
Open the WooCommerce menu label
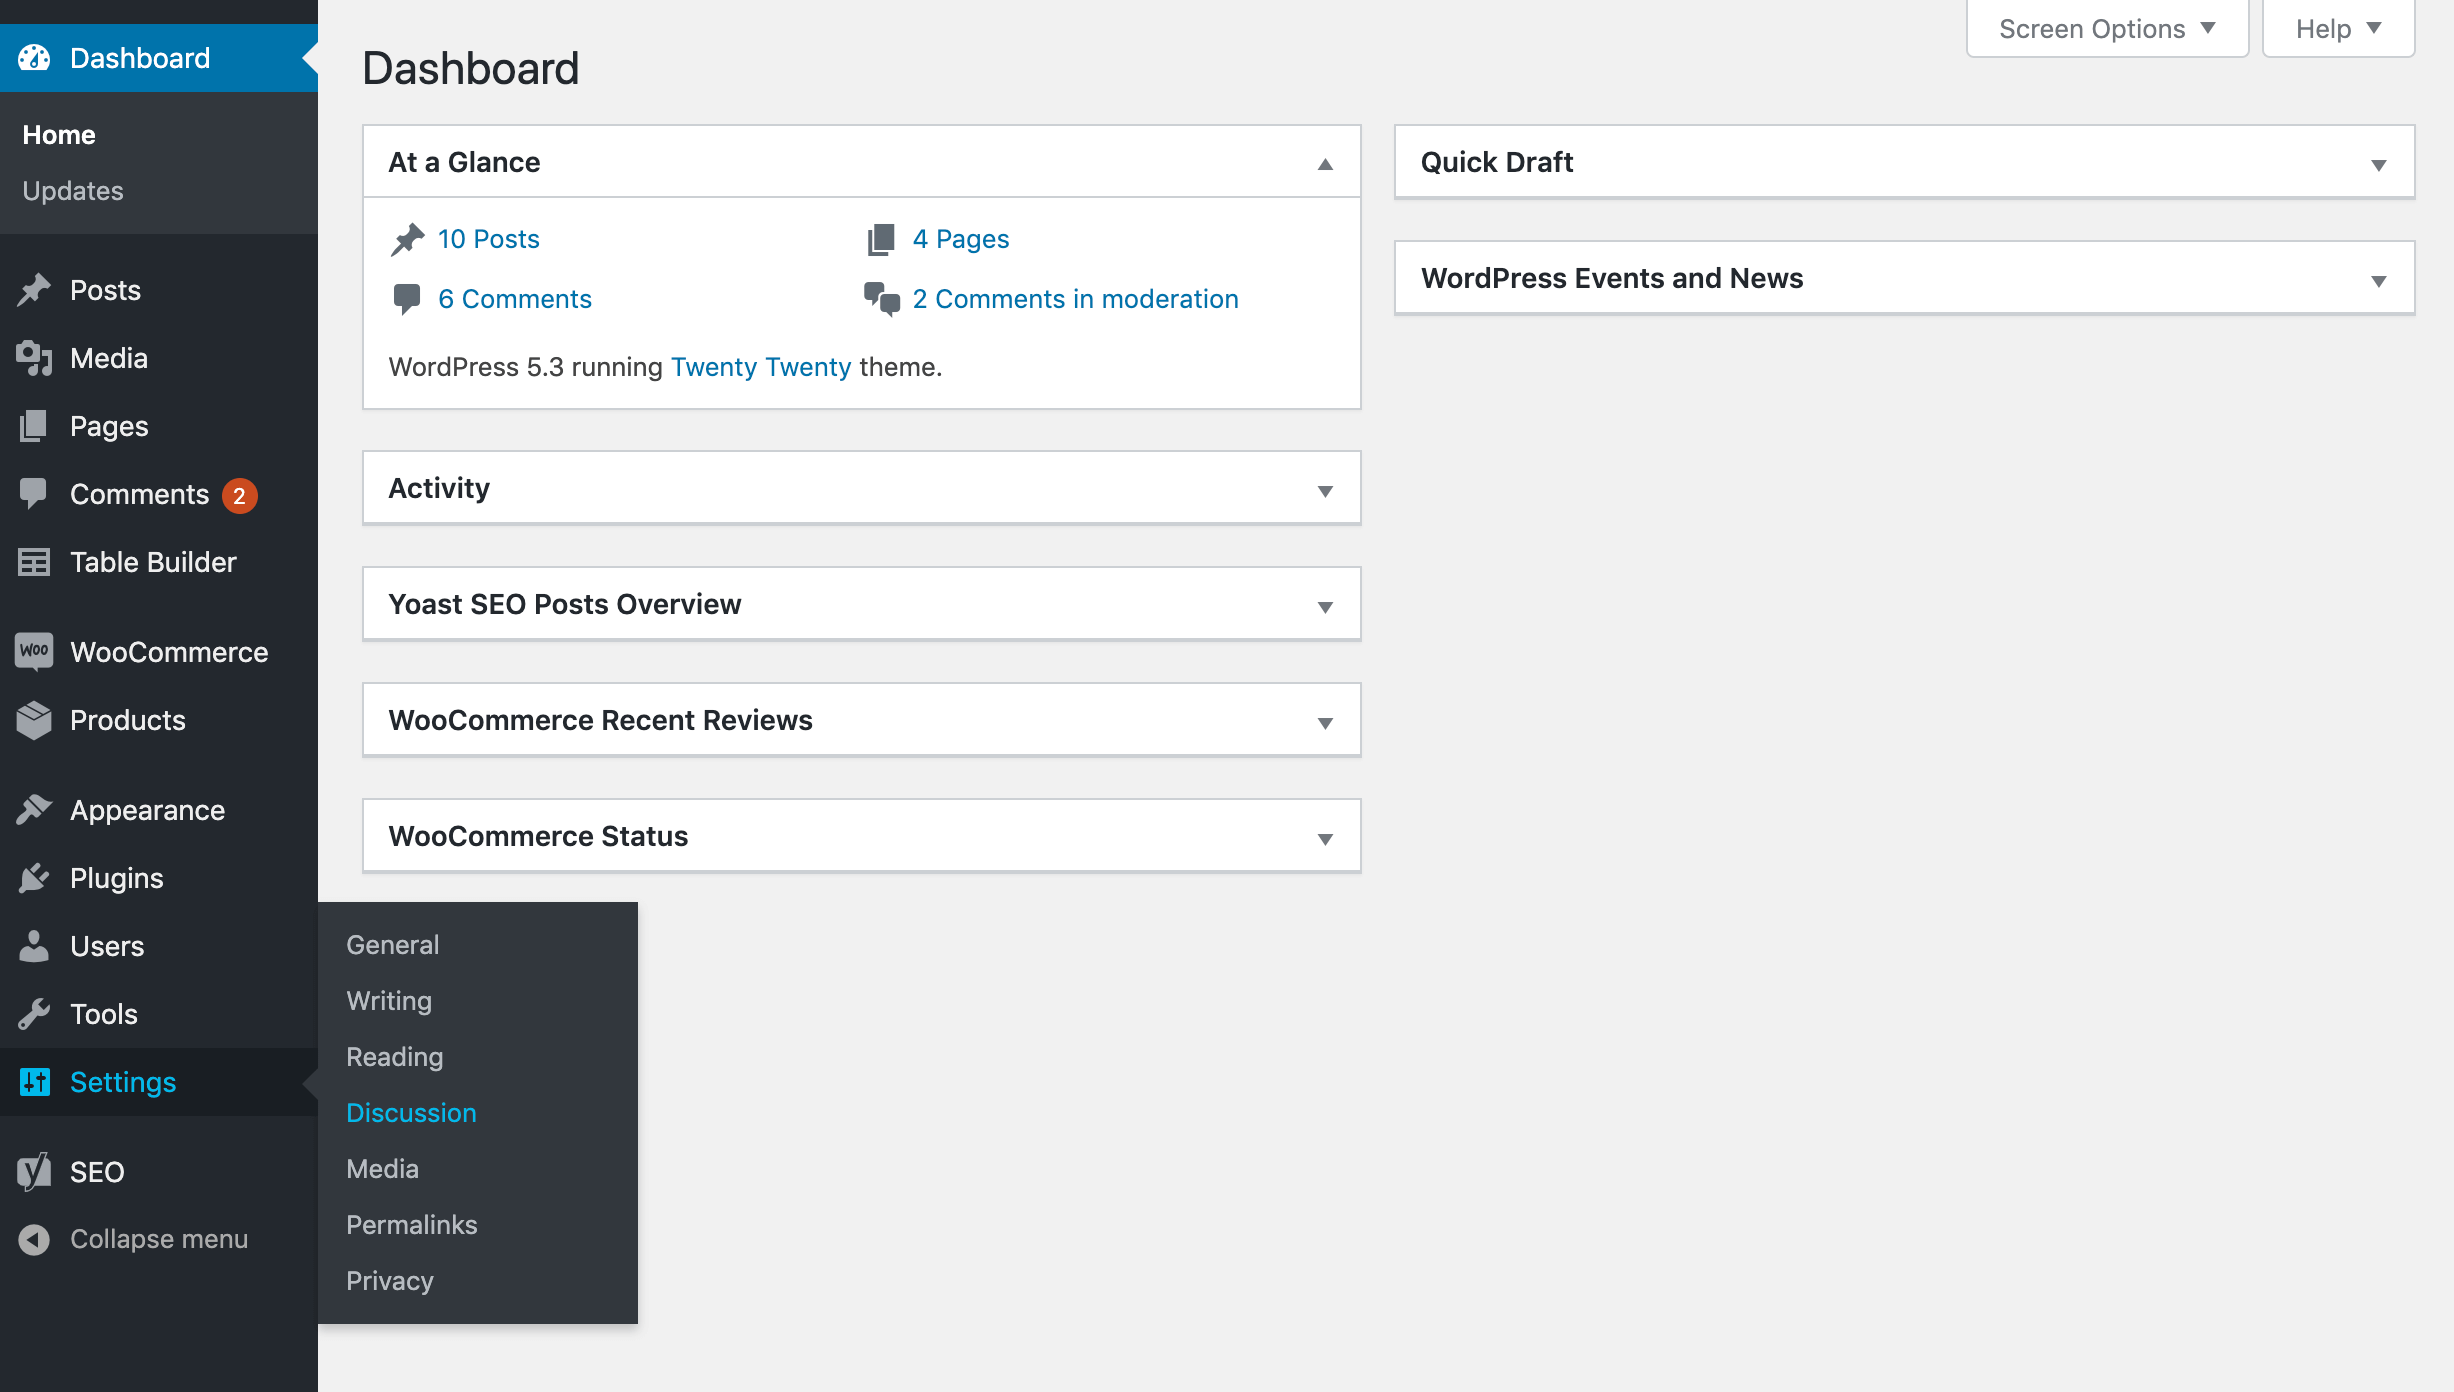(x=169, y=652)
